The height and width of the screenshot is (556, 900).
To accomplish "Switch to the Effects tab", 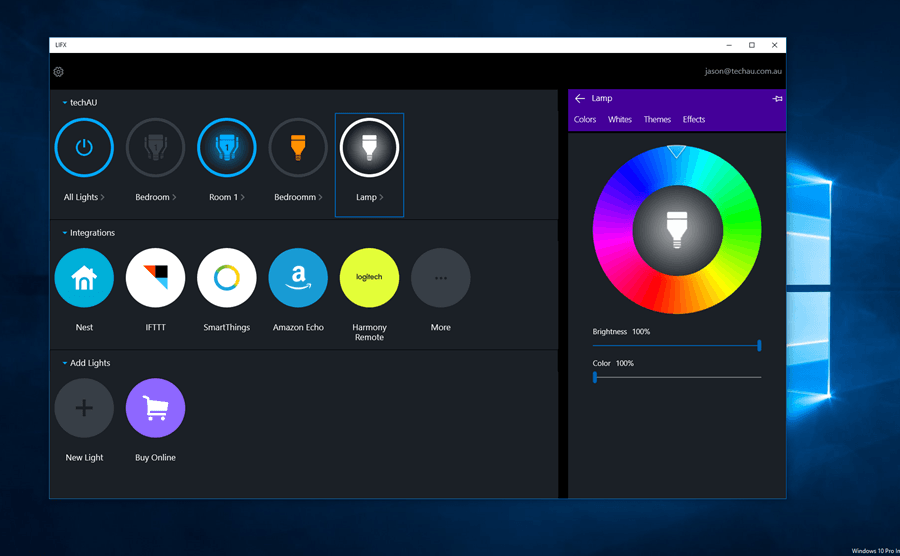I will [x=694, y=119].
